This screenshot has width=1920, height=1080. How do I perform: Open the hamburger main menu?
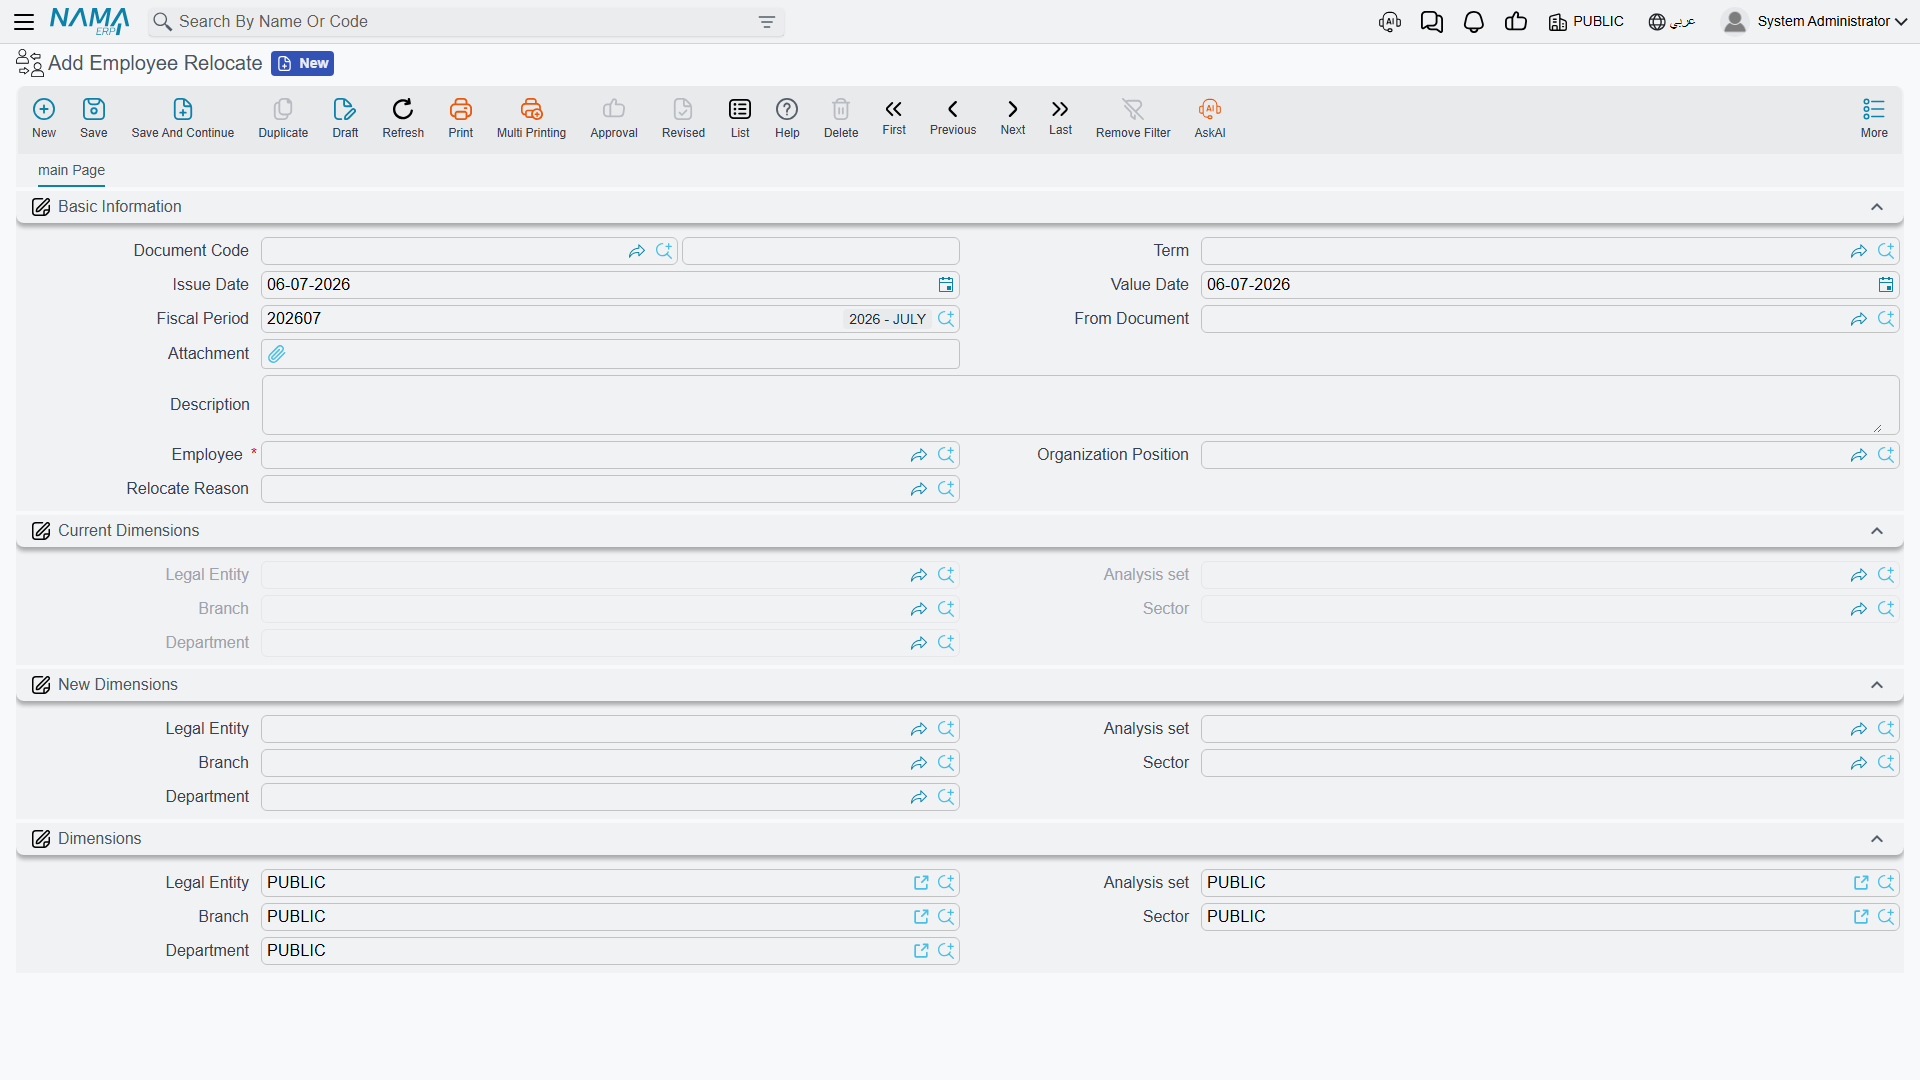[x=24, y=21]
